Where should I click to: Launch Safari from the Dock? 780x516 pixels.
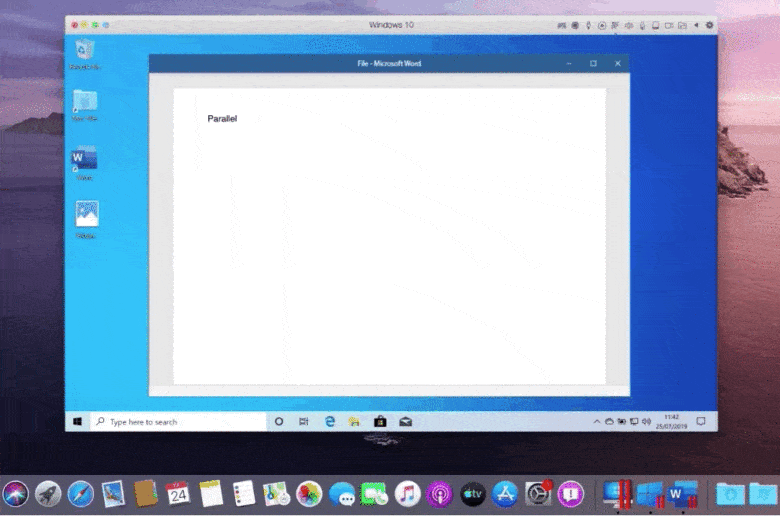[81, 494]
